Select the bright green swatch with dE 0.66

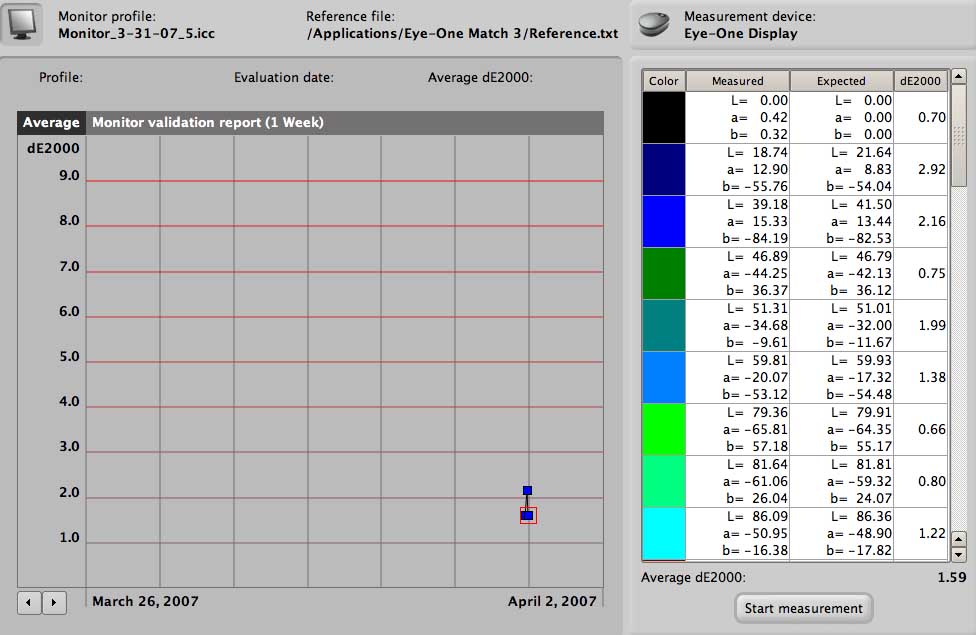pyautogui.click(x=664, y=430)
